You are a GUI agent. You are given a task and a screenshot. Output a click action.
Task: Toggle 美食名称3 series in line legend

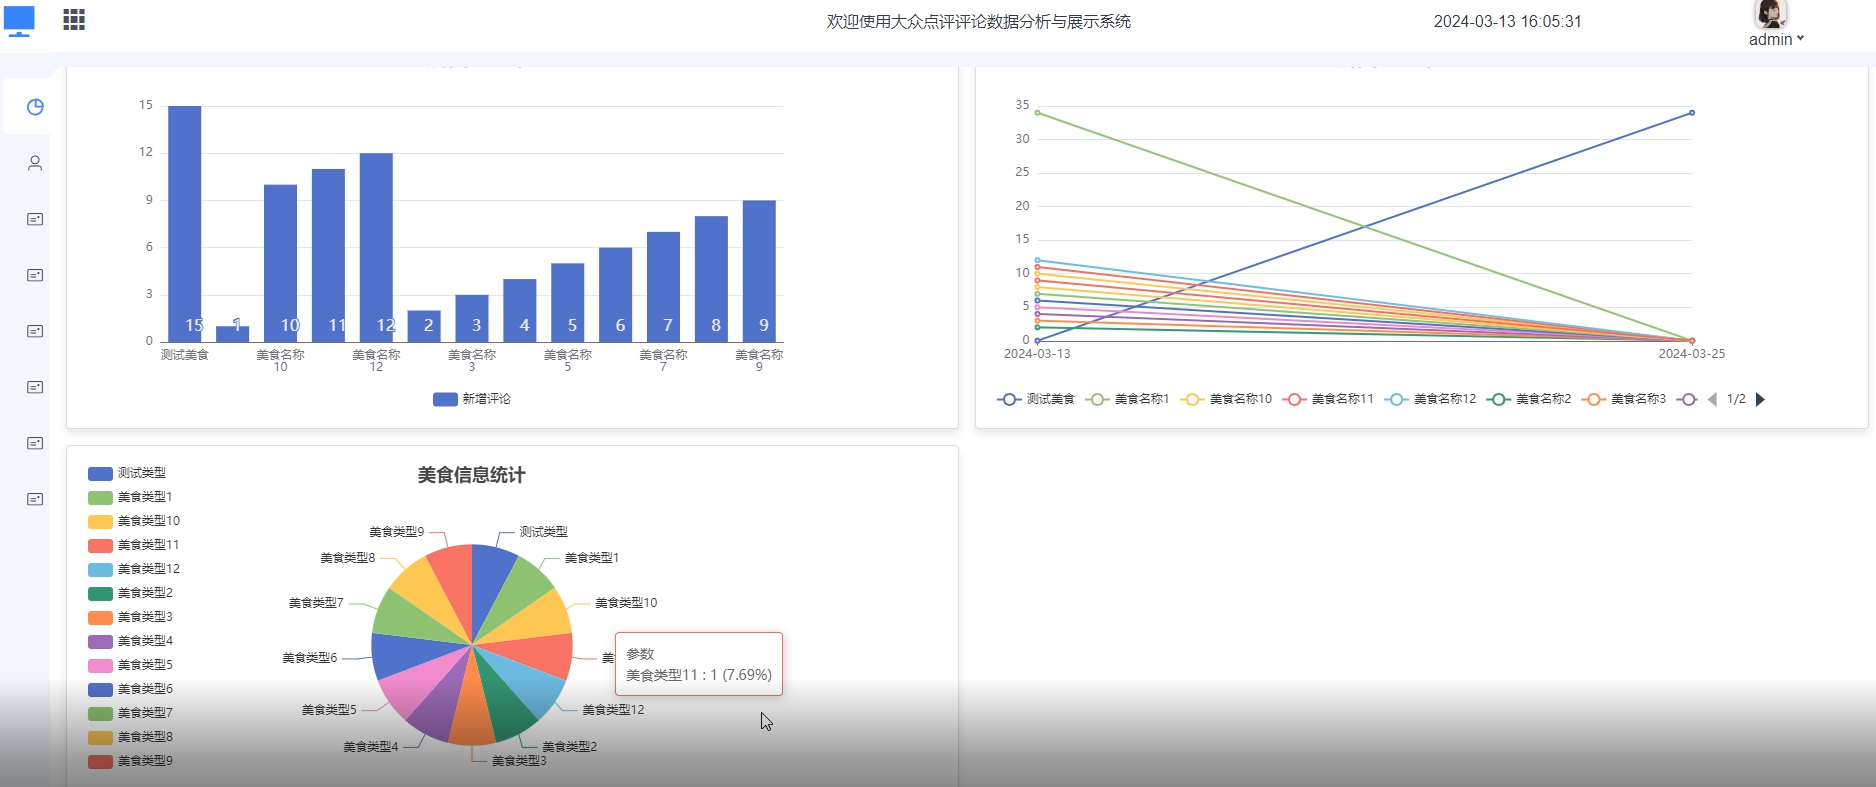pos(1624,399)
